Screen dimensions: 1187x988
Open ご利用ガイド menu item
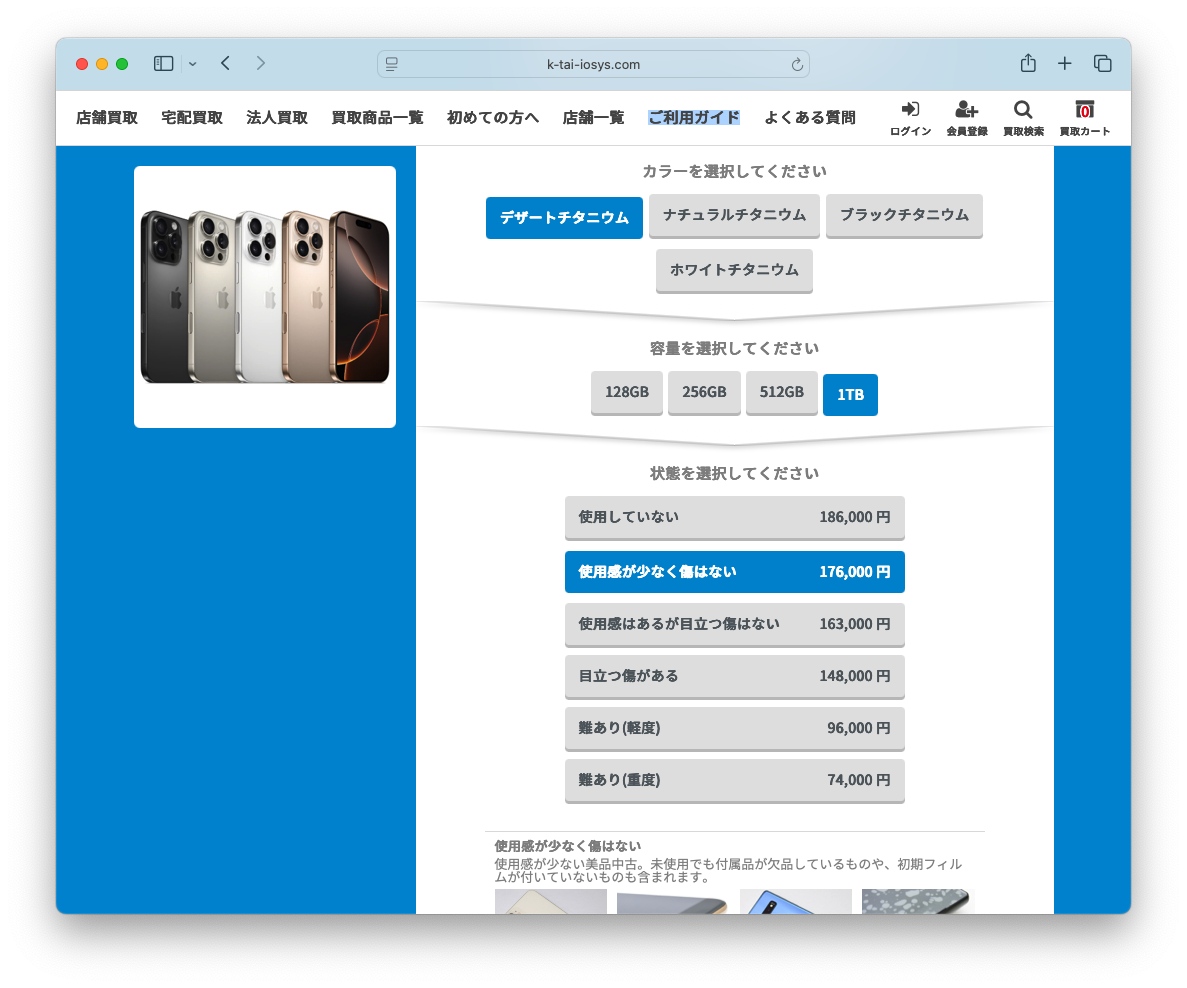(x=694, y=118)
